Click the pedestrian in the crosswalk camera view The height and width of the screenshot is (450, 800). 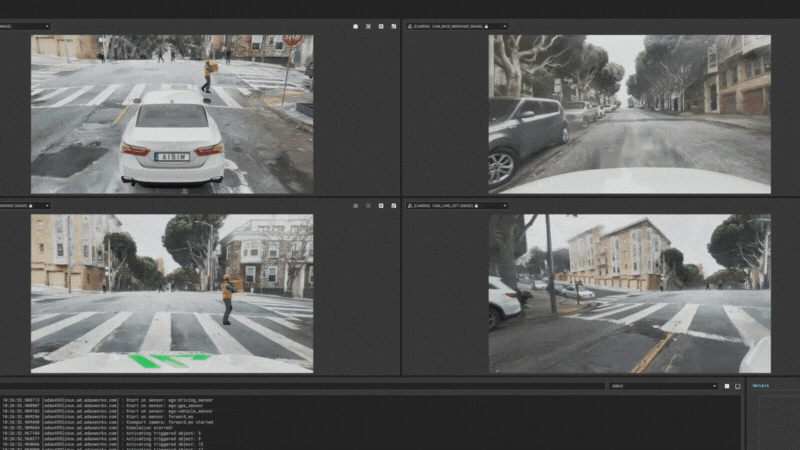[228, 300]
